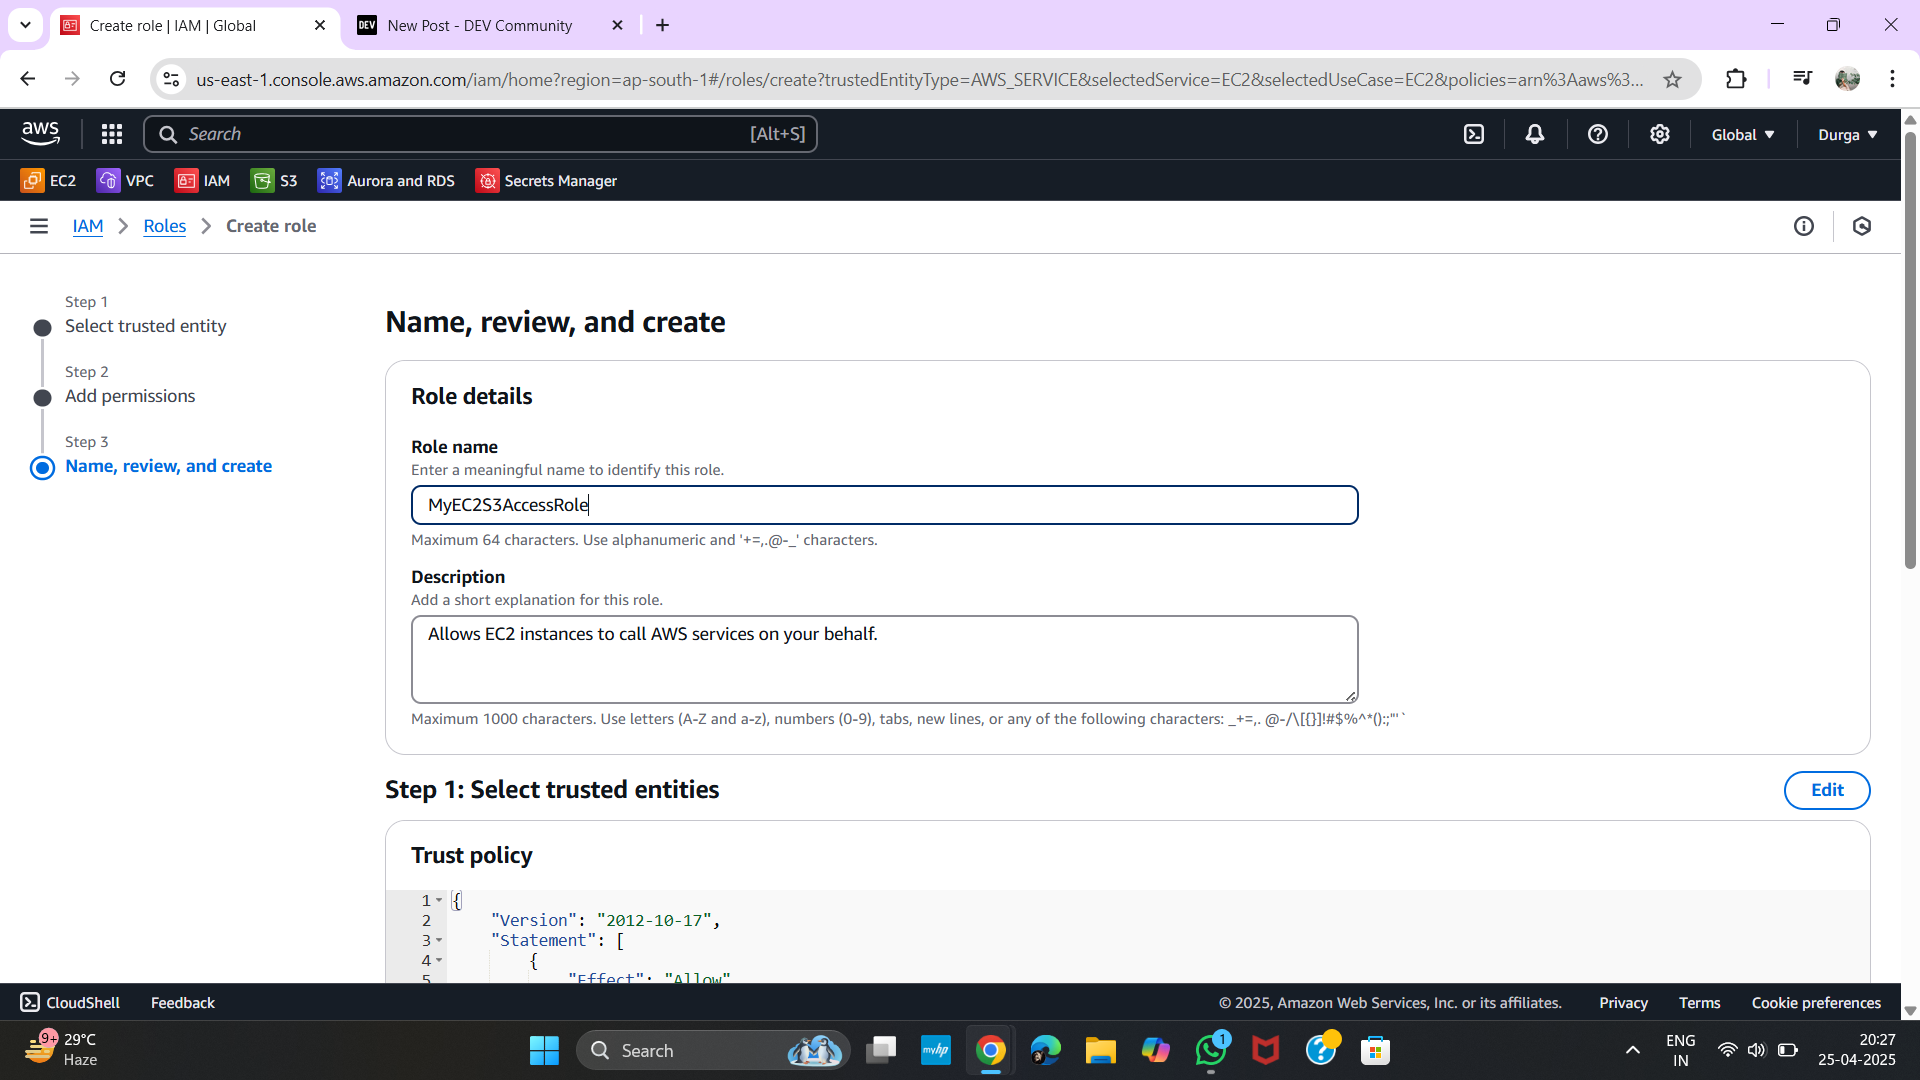Image resolution: width=1920 pixels, height=1080 pixels.
Task: Open Aurora and RDS shortcut
Action: pyautogui.click(x=386, y=180)
